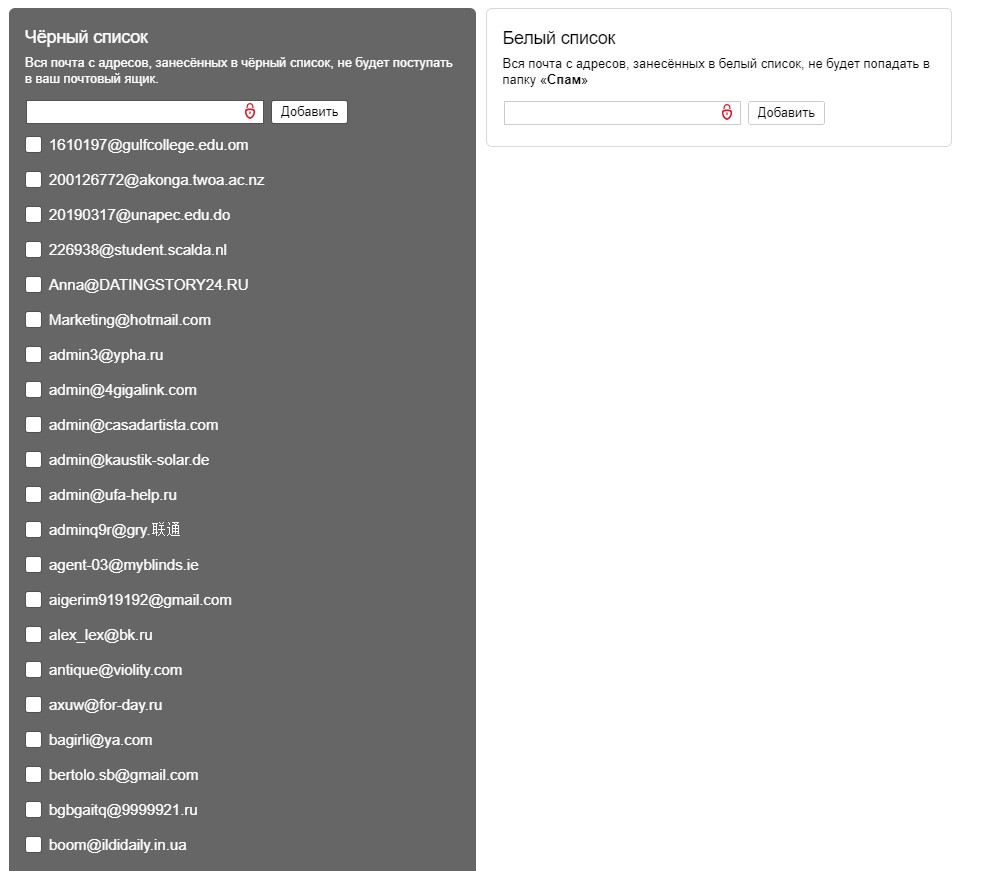The height and width of the screenshot is (871, 984).
Task: Mark the Marketing@hotmail.com checkbox
Action: [x=33, y=320]
